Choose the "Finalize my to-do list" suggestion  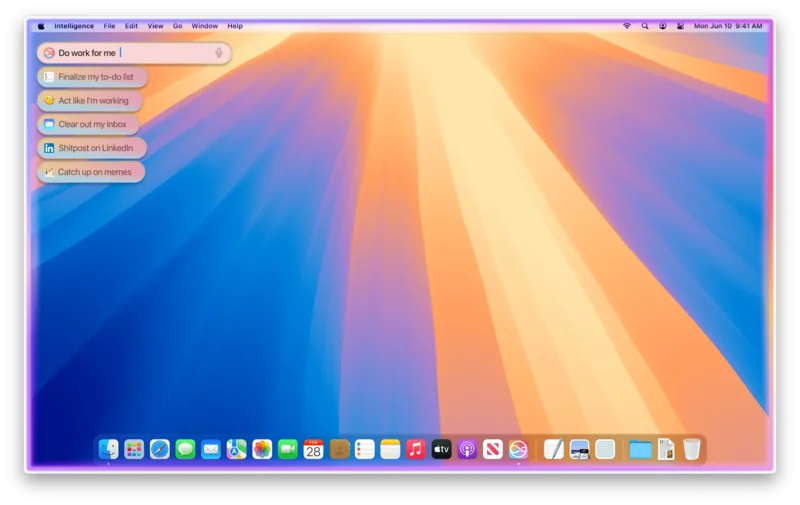coord(92,77)
